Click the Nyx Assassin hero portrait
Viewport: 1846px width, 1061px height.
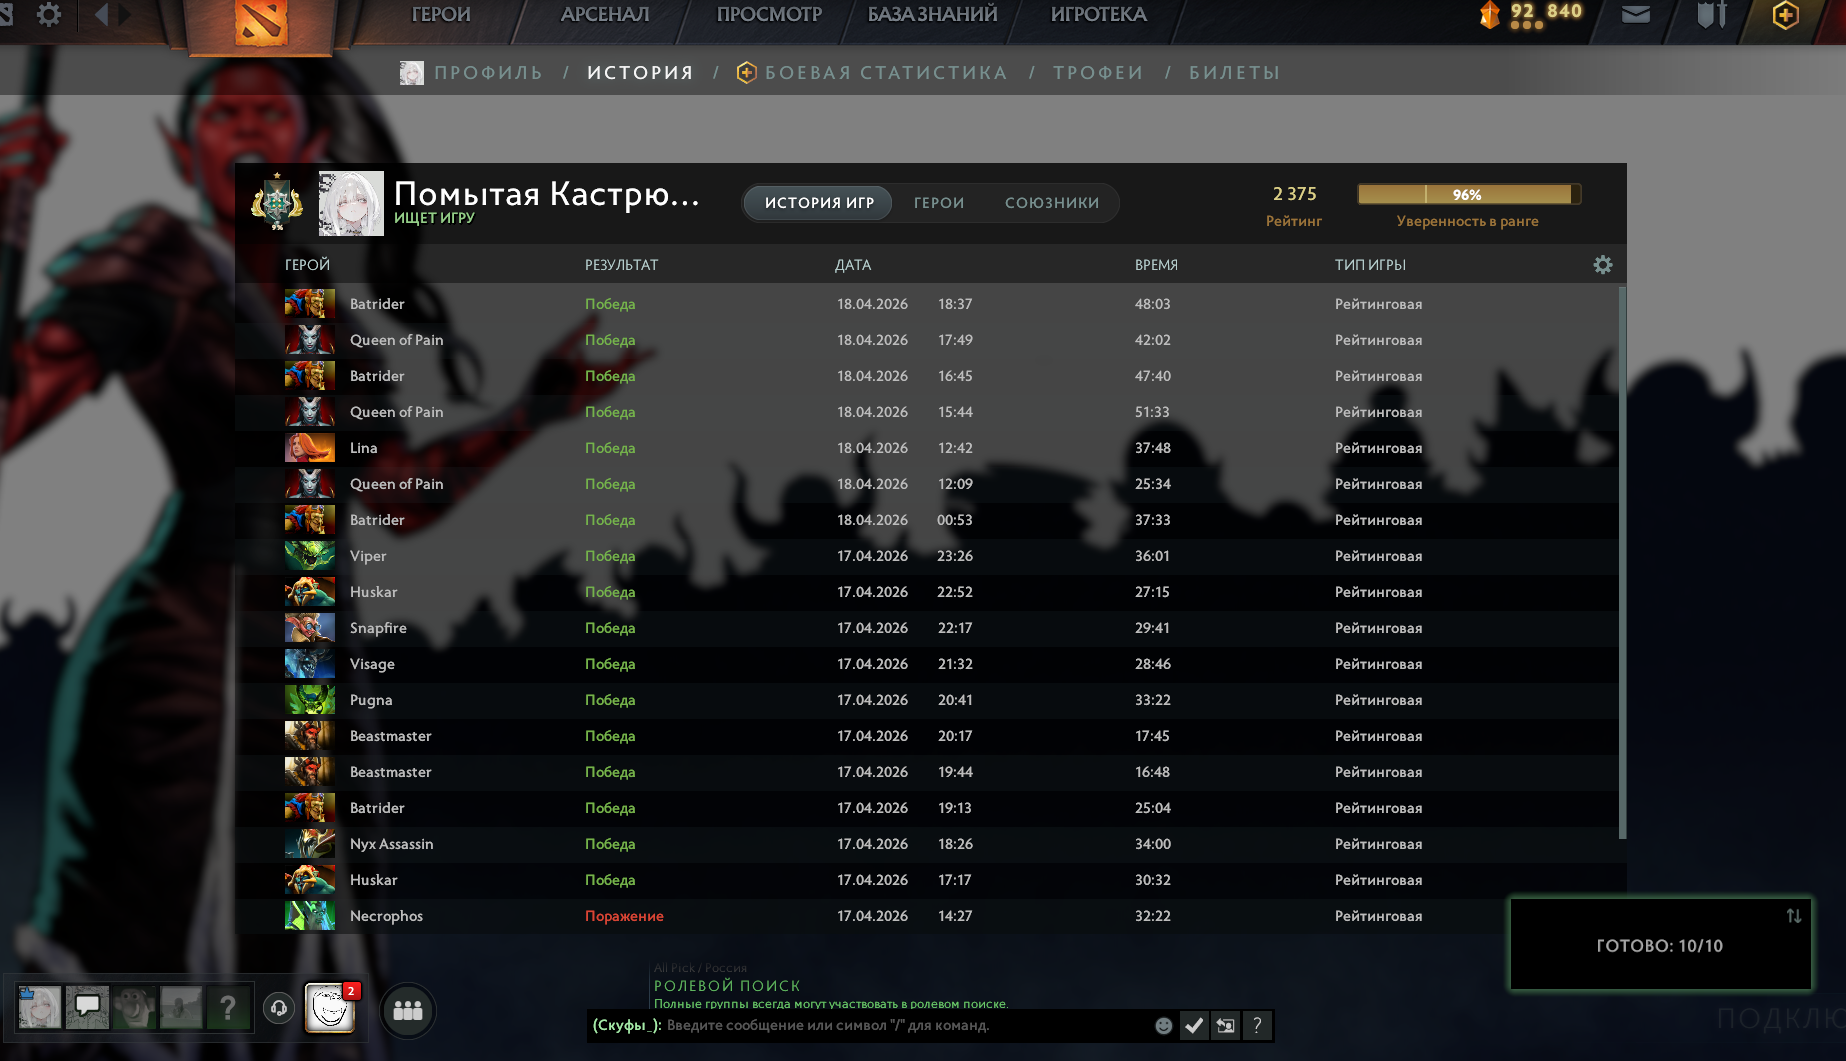[x=310, y=844]
